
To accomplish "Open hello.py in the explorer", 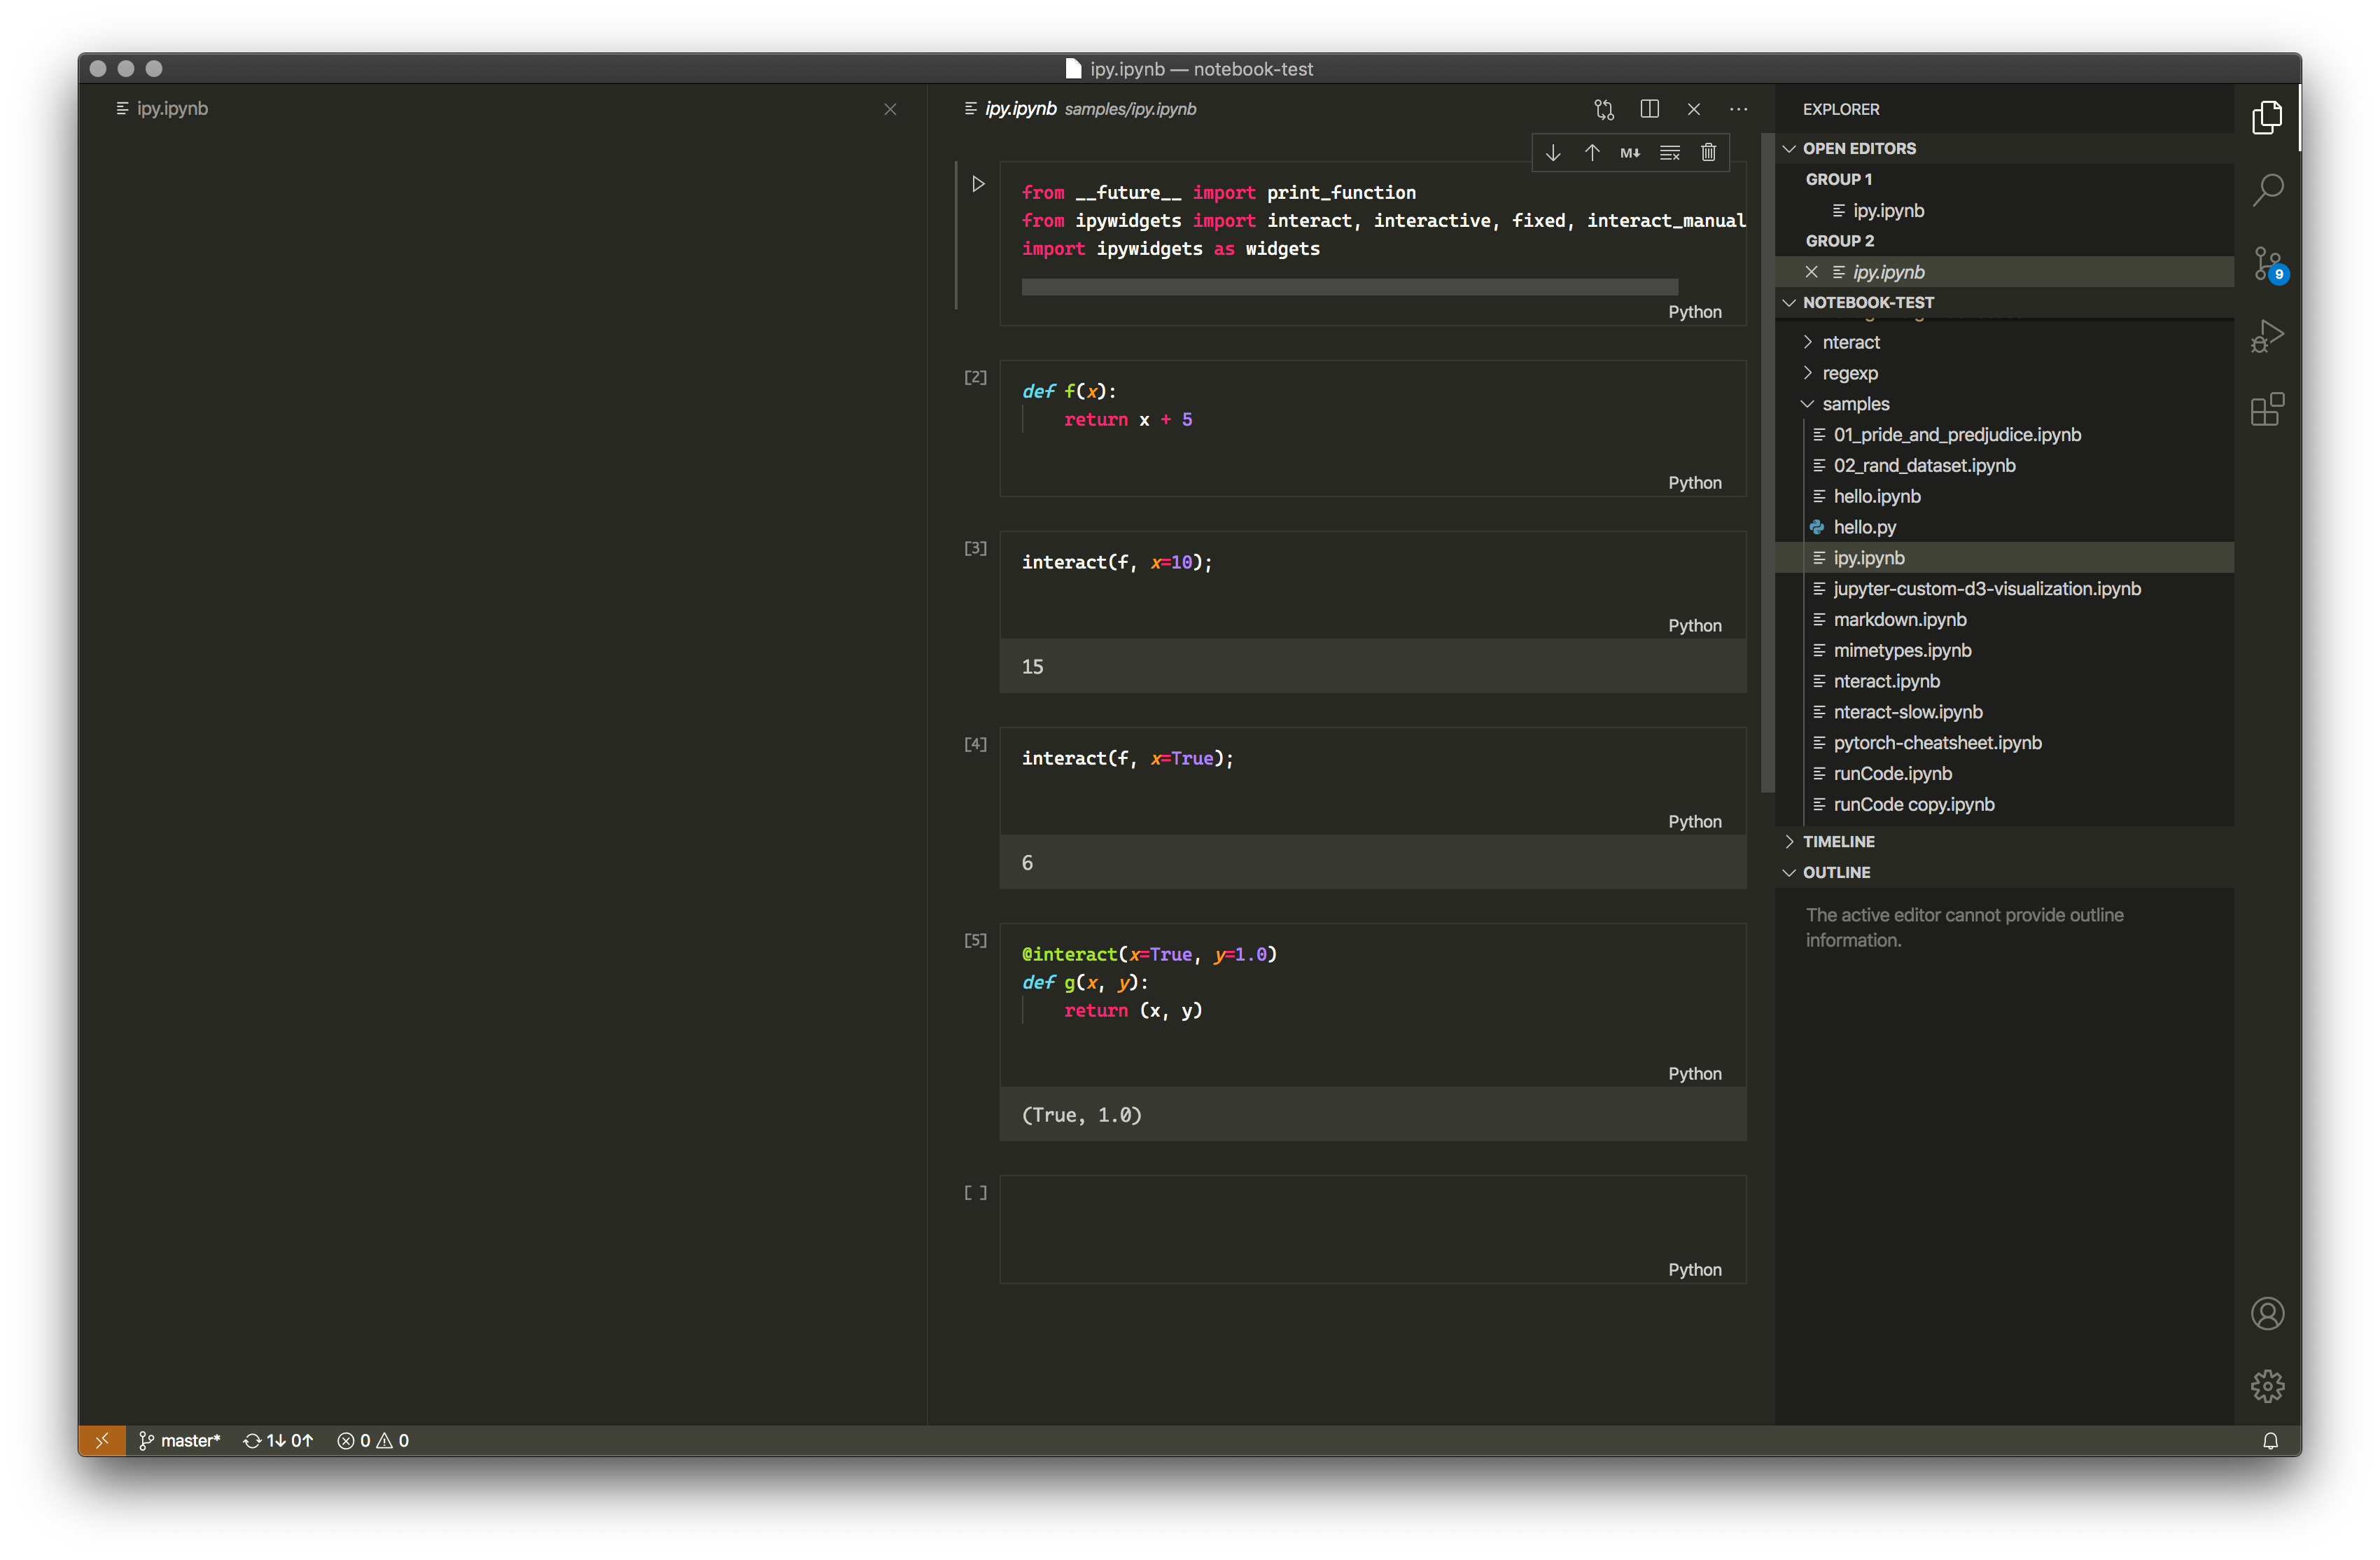I will coord(1864,527).
